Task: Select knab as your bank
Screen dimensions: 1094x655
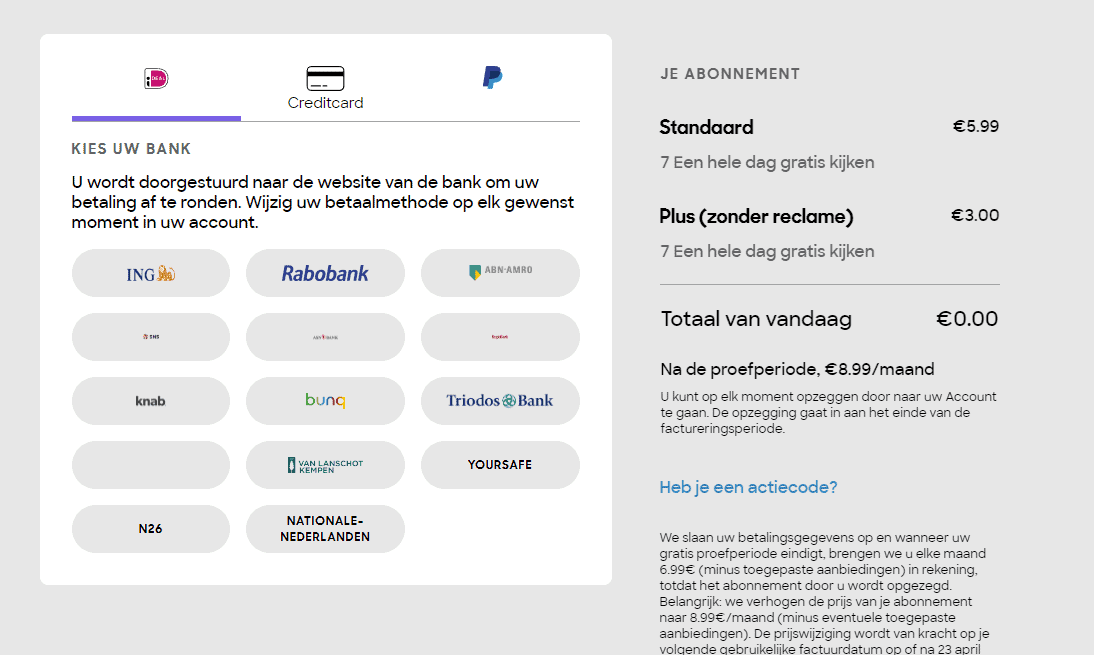Action: [x=151, y=401]
